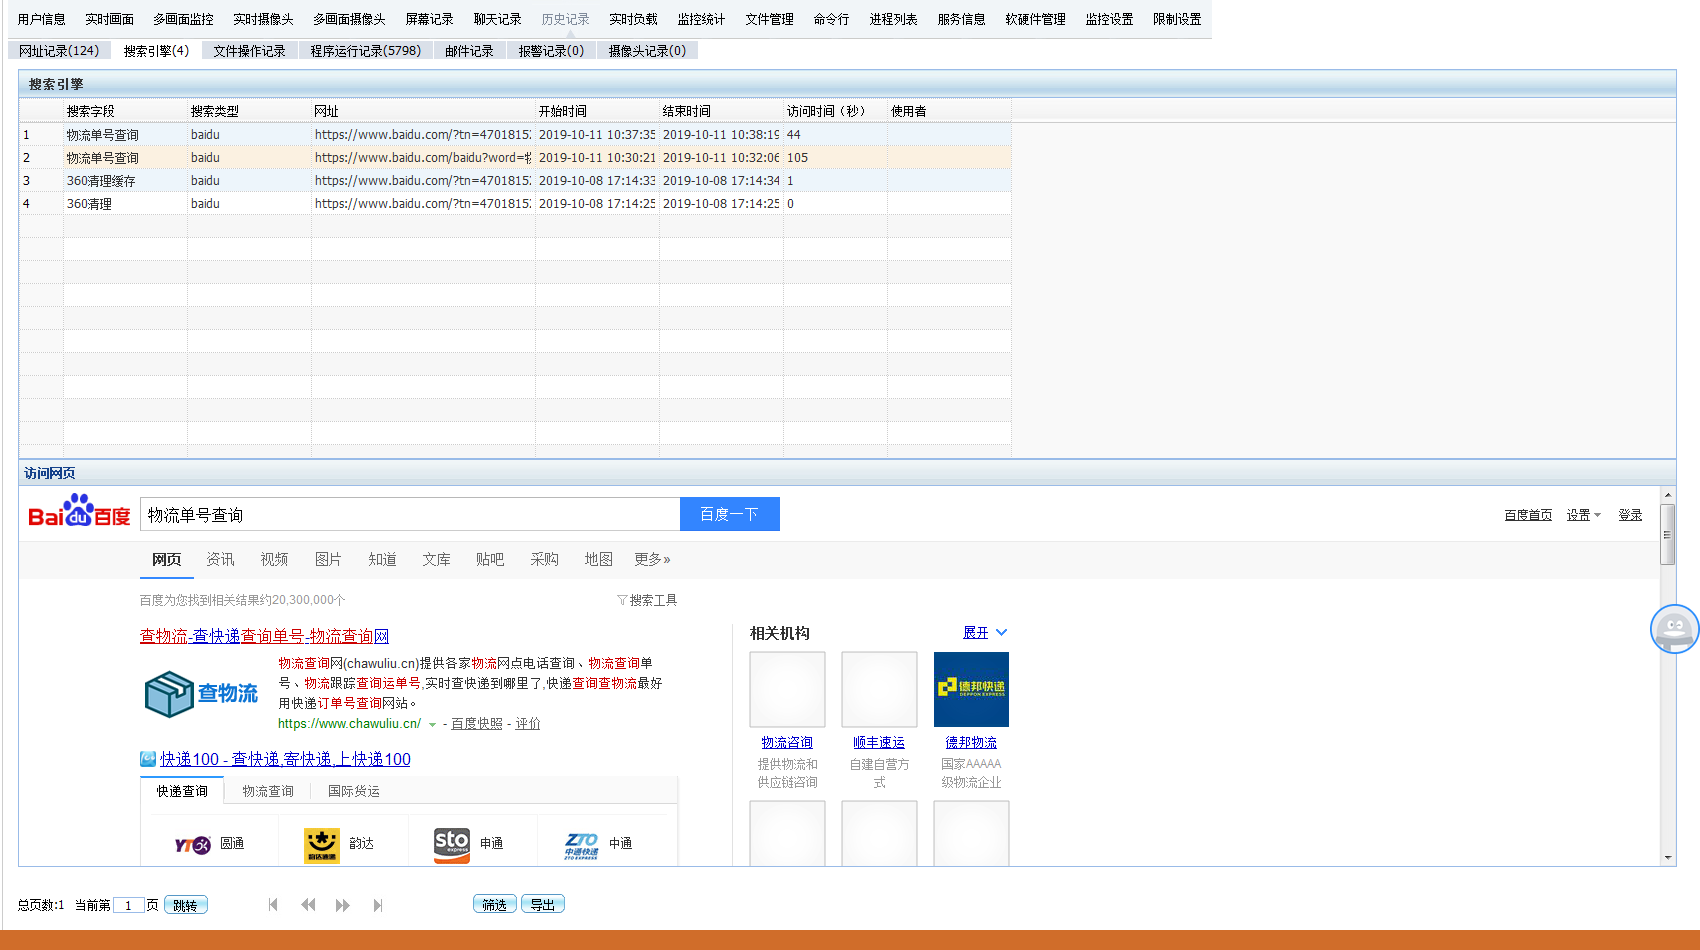Viewport: 1700px width, 950px height.
Task: Click the 百度一下 search button
Action: pos(729,514)
